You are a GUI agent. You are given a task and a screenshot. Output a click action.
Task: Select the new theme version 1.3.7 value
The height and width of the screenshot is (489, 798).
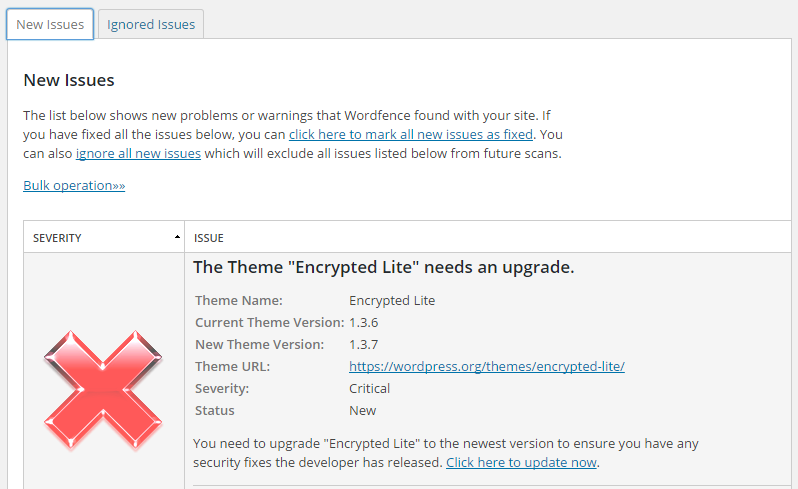[363, 344]
